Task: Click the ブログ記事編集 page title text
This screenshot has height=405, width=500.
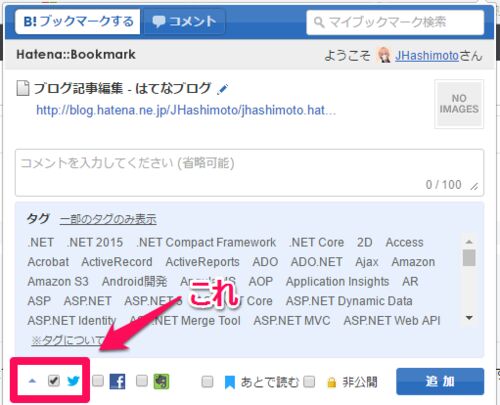Action: [122, 88]
